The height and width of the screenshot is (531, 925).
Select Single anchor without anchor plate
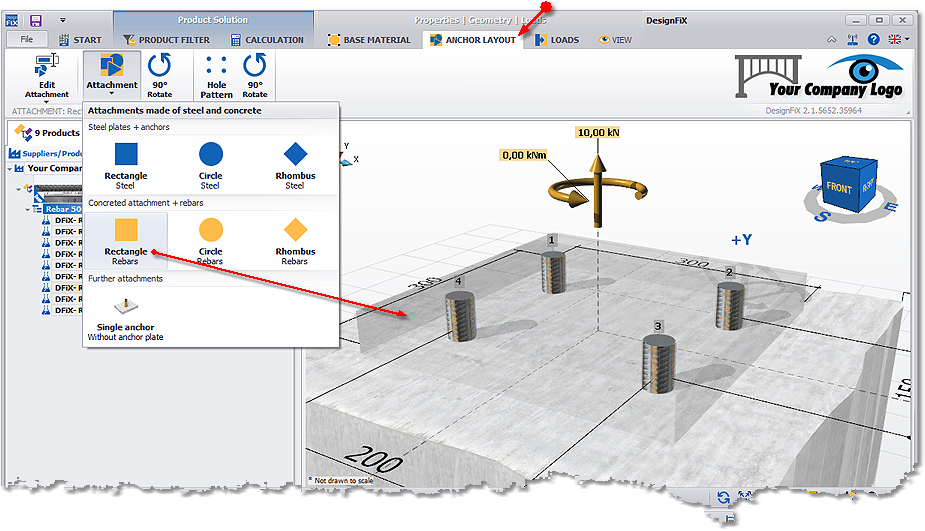pyautogui.click(x=126, y=319)
